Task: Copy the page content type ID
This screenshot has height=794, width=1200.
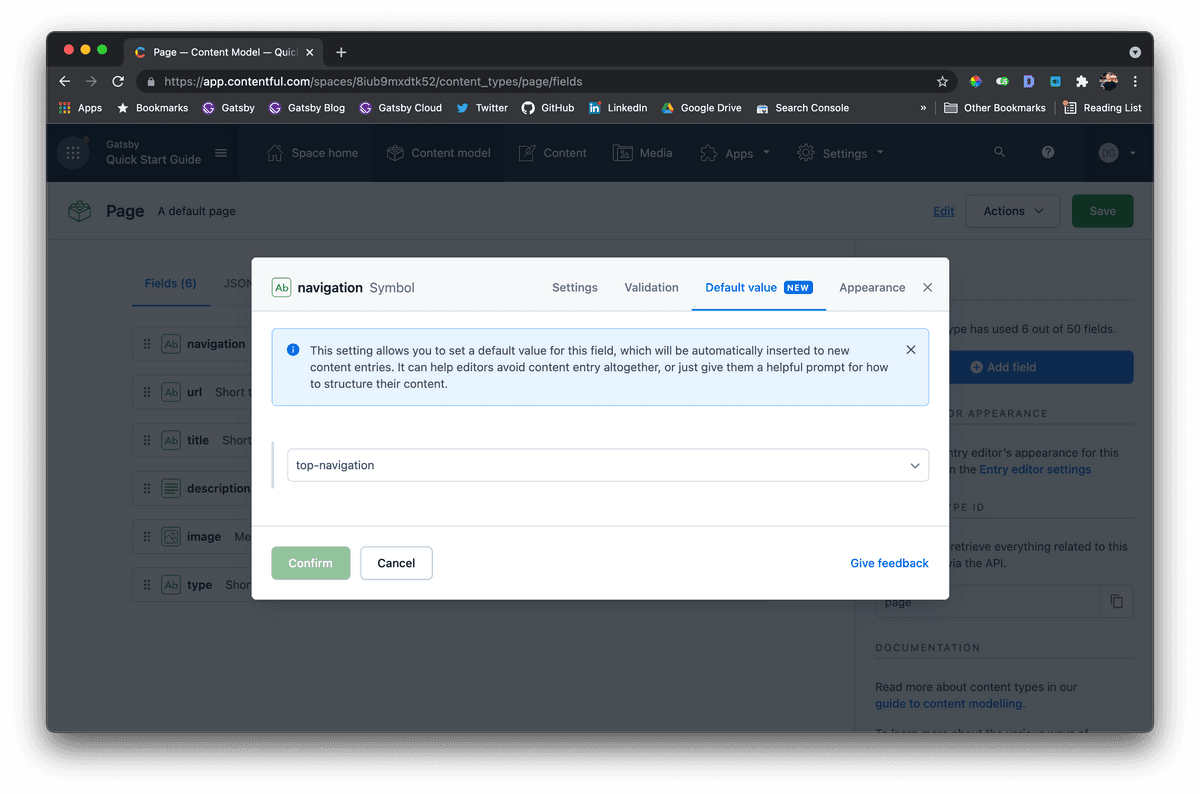Action: coord(1117,600)
